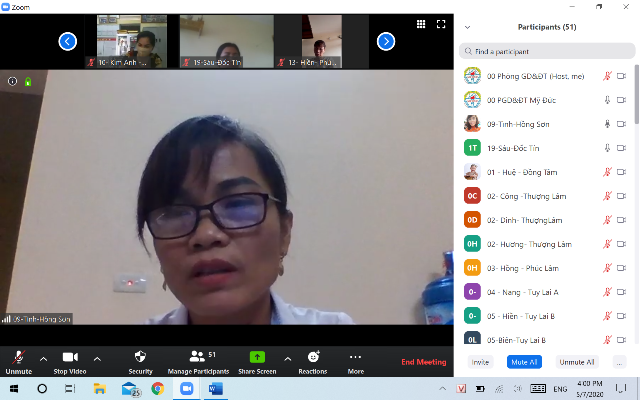Click mic icon for 05-Biên-Tuy Lai B
Screen dimensions: 640x400
(607, 340)
